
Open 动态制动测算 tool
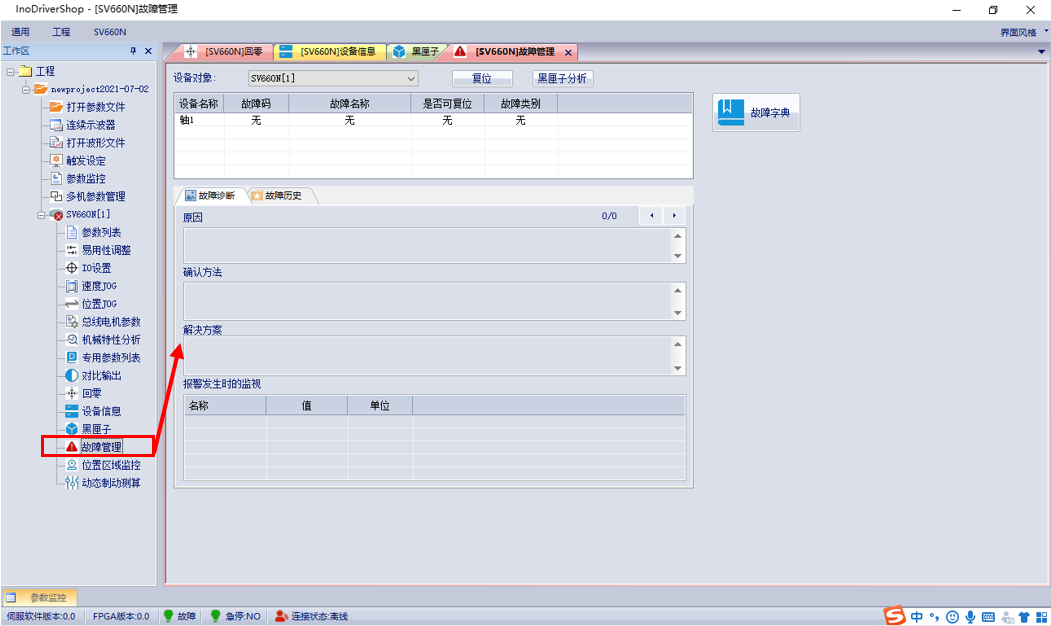tap(110, 483)
